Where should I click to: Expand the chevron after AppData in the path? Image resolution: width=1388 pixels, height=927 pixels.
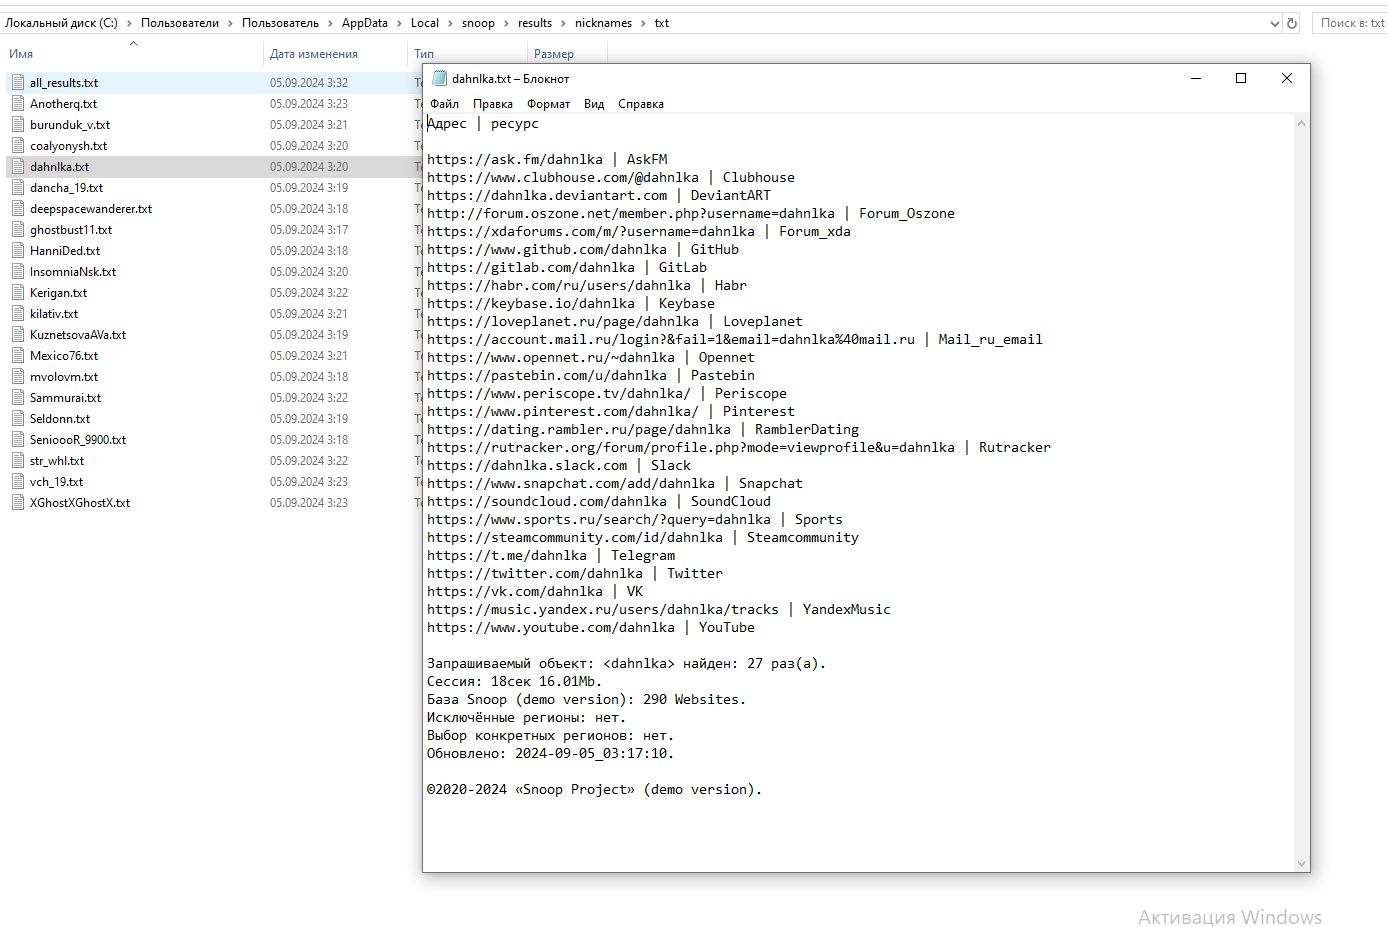click(399, 23)
